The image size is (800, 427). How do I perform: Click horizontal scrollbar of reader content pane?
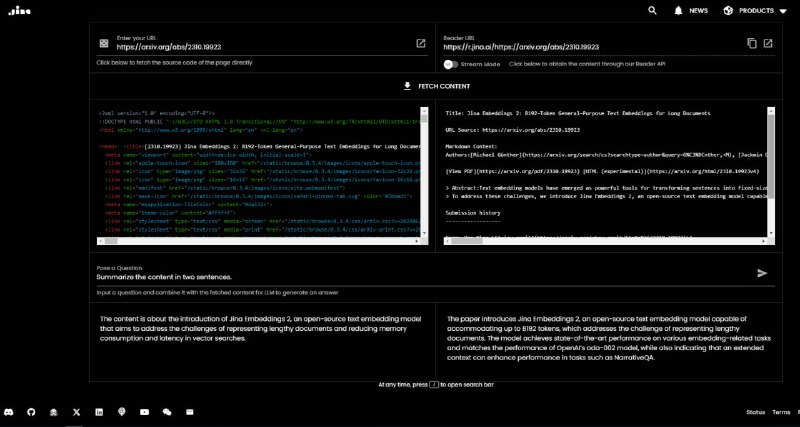[x=606, y=240]
